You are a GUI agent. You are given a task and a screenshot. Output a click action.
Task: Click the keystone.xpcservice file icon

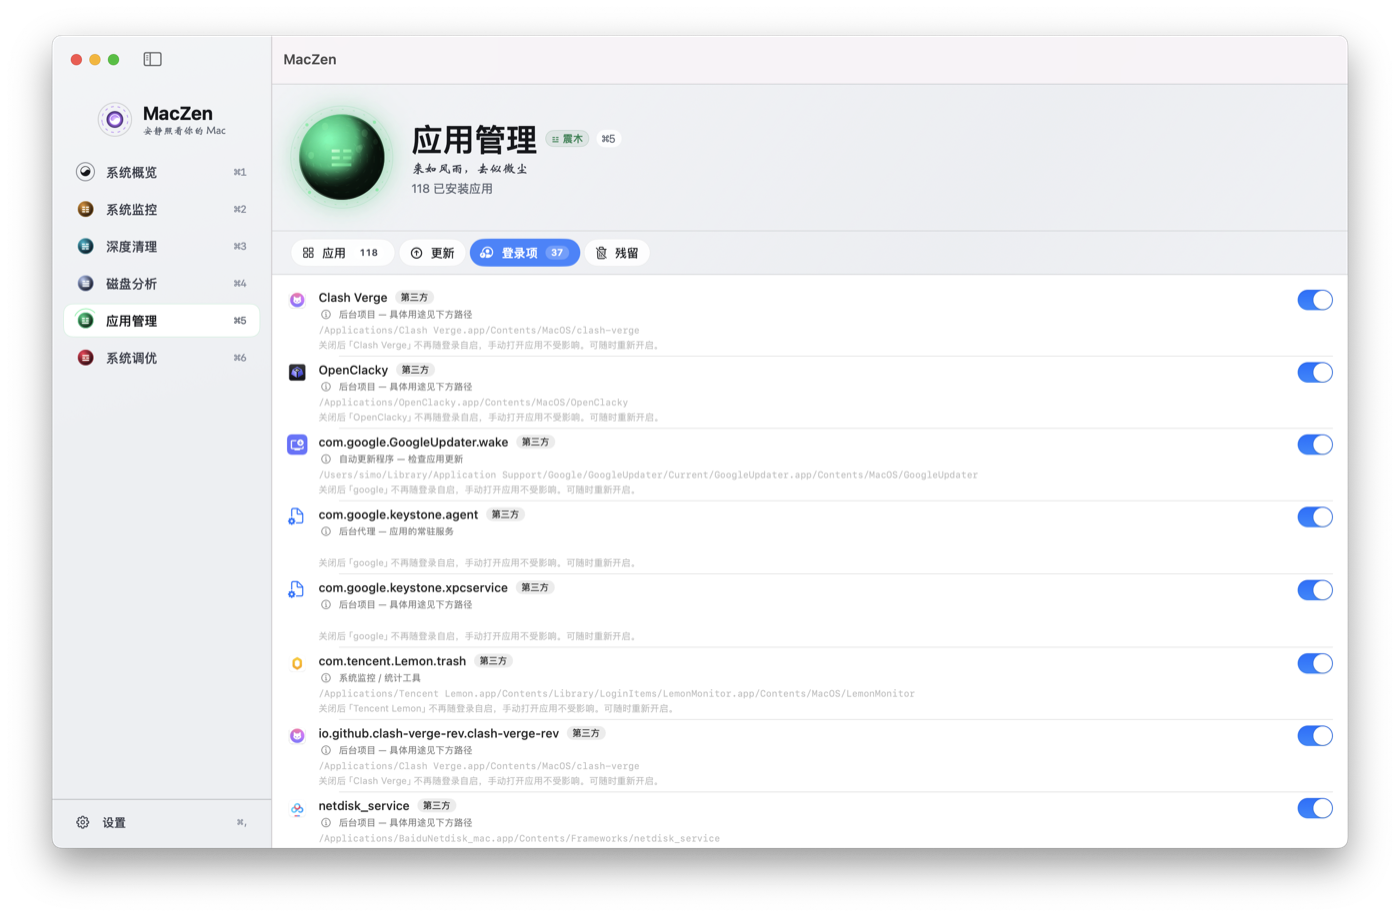[x=297, y=589]
